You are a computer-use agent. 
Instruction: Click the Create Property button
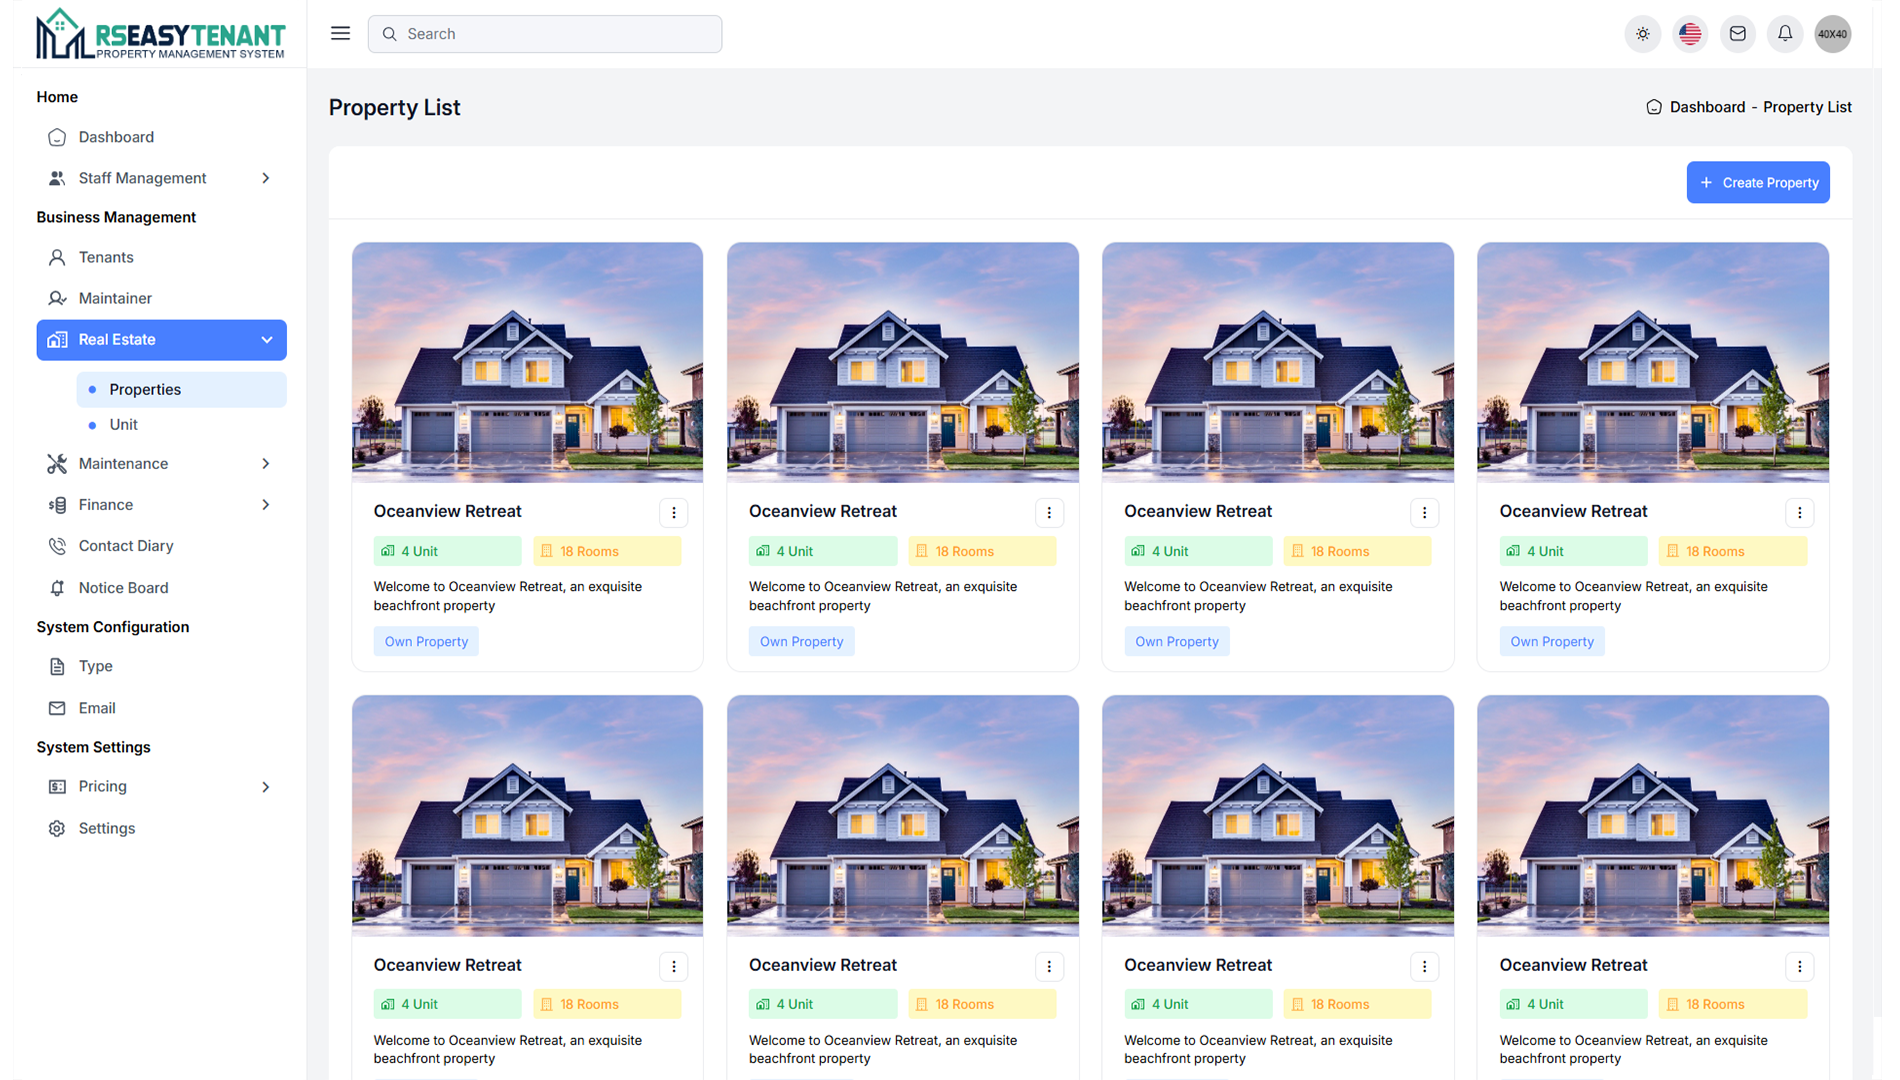tap(1757, 183)
